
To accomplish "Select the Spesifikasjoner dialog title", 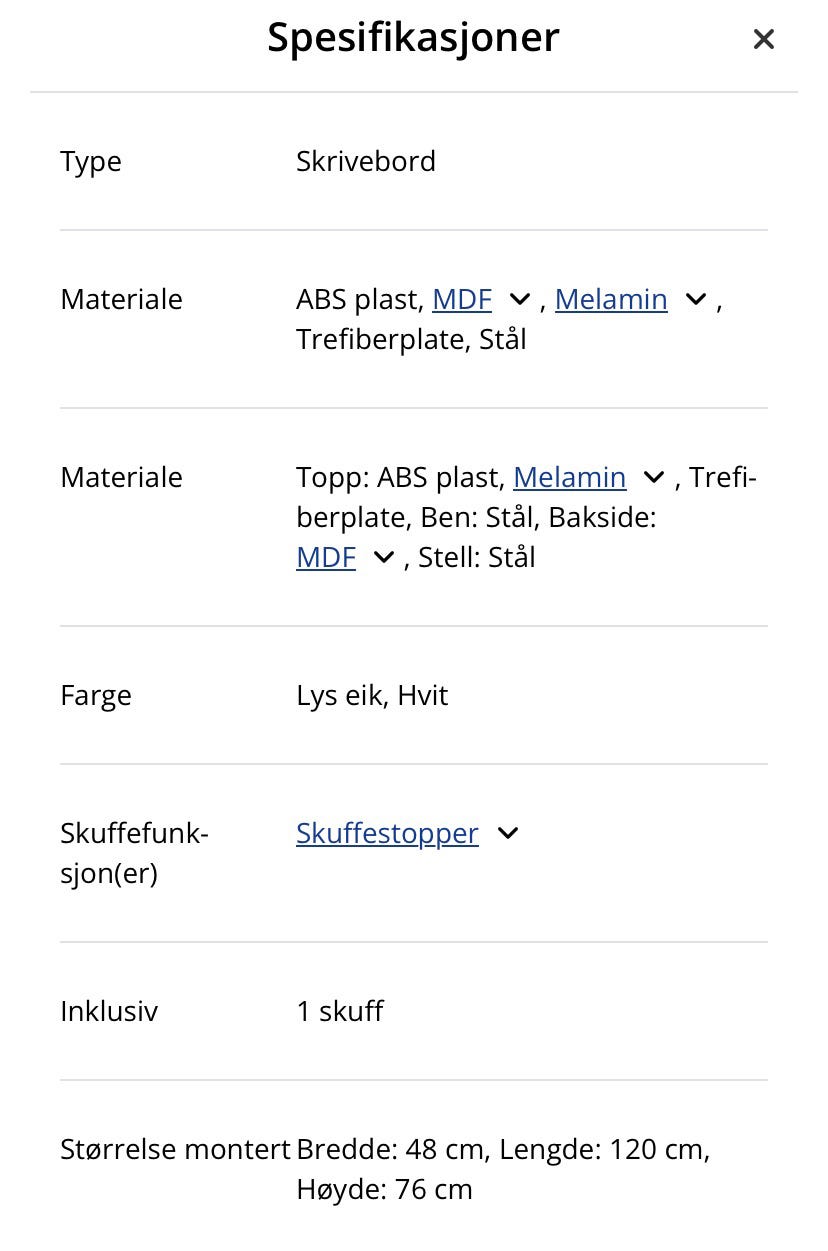I will [413, 37].
